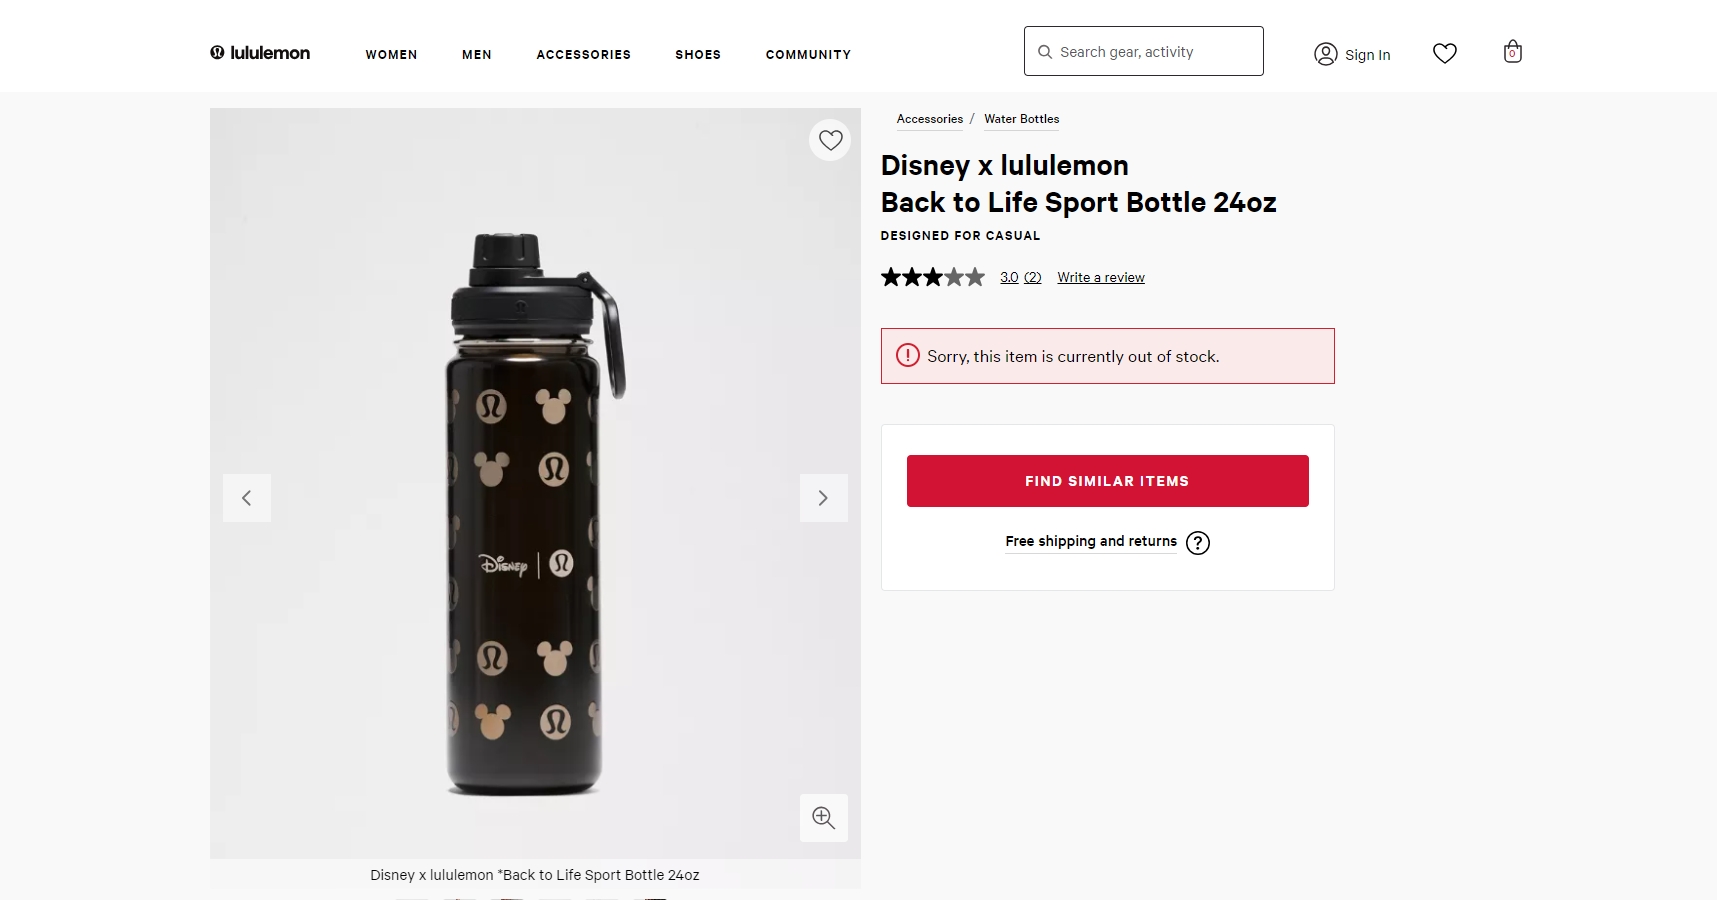
Task: Click Find Similar Items button
Action: (x=1107, y=481)
